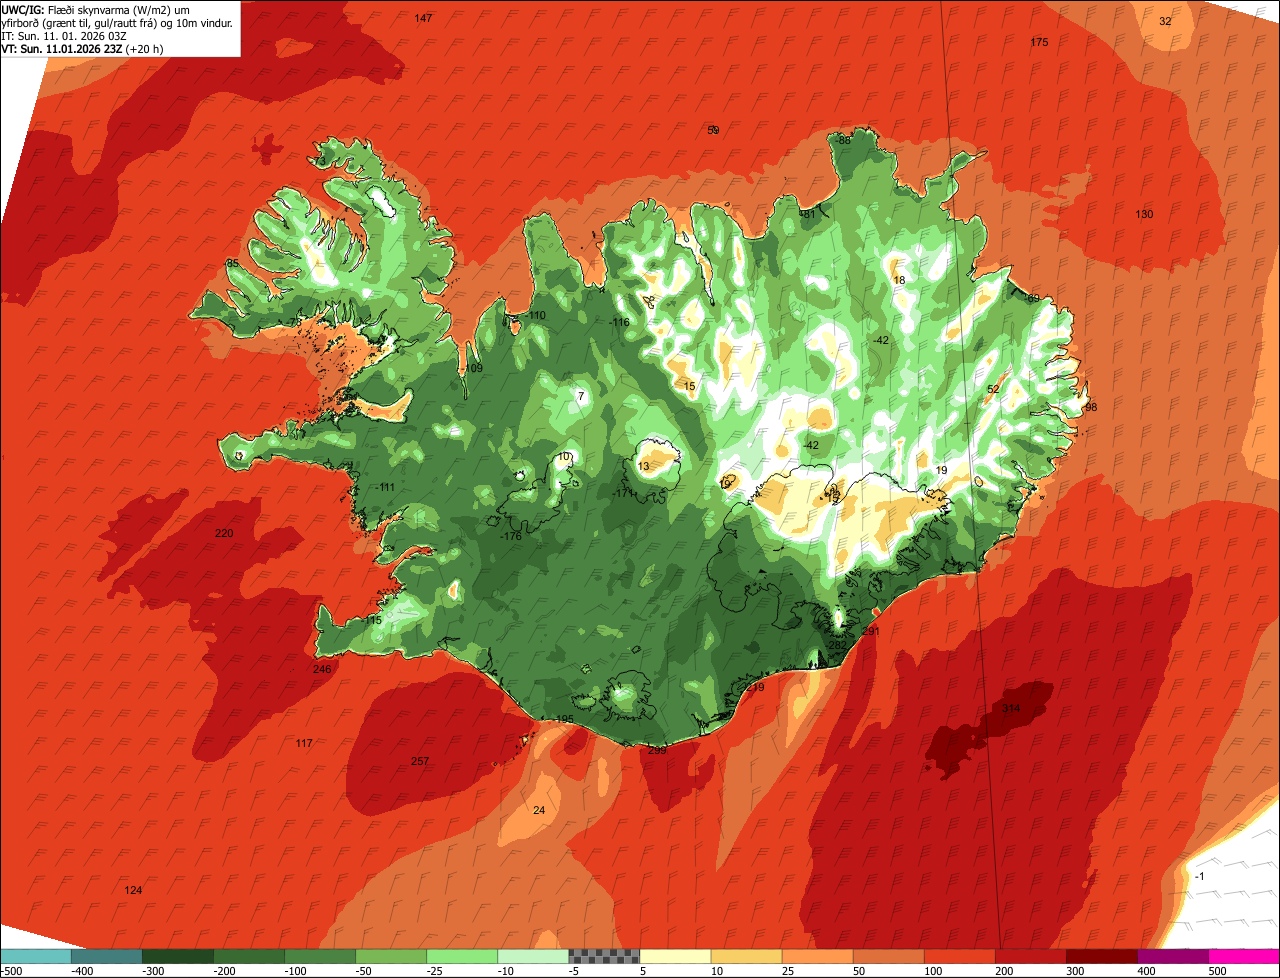The image size is (1280, 978).
Task: Click the land value 10 on the map
Action: (x=565, y=456)
